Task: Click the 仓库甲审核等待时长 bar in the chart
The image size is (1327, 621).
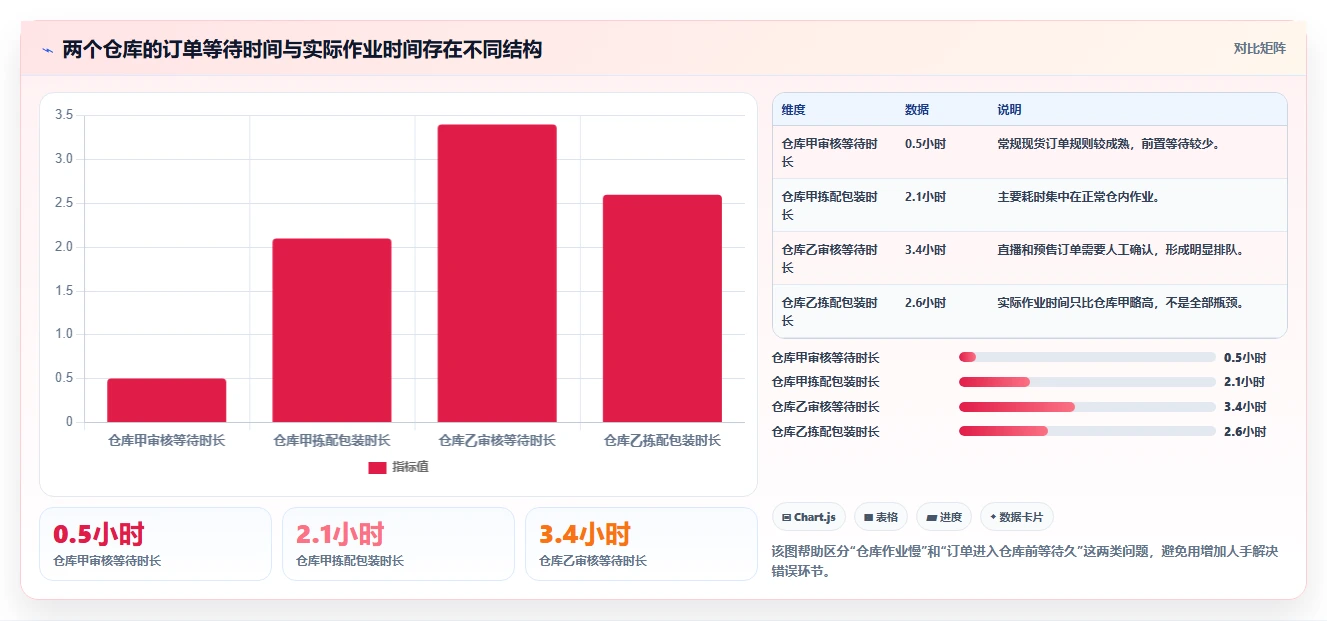Action: 167,400
